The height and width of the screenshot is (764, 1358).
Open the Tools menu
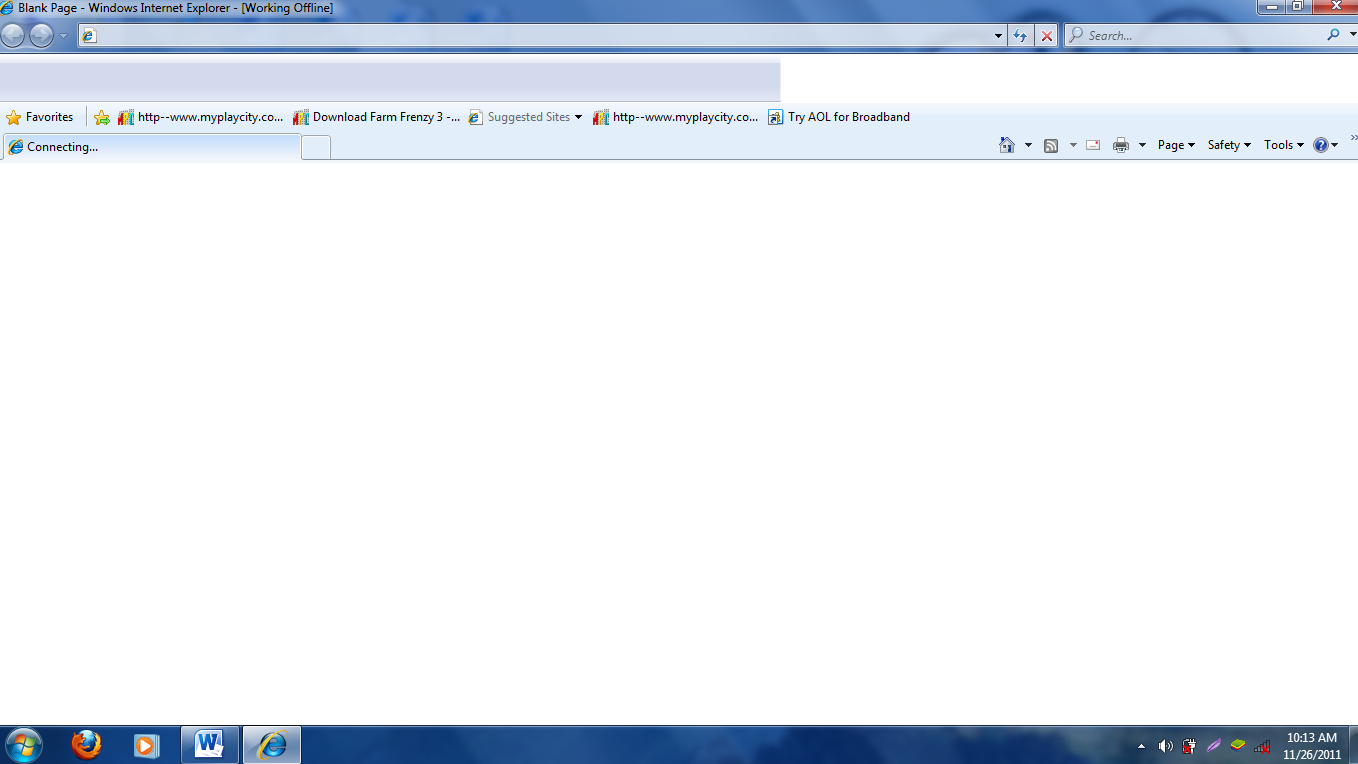(1284, 145)
